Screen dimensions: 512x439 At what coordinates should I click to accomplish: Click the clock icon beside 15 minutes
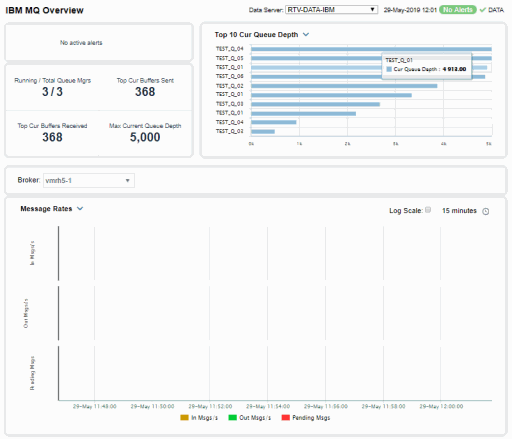pyautogui.click(x=486, y=211)
